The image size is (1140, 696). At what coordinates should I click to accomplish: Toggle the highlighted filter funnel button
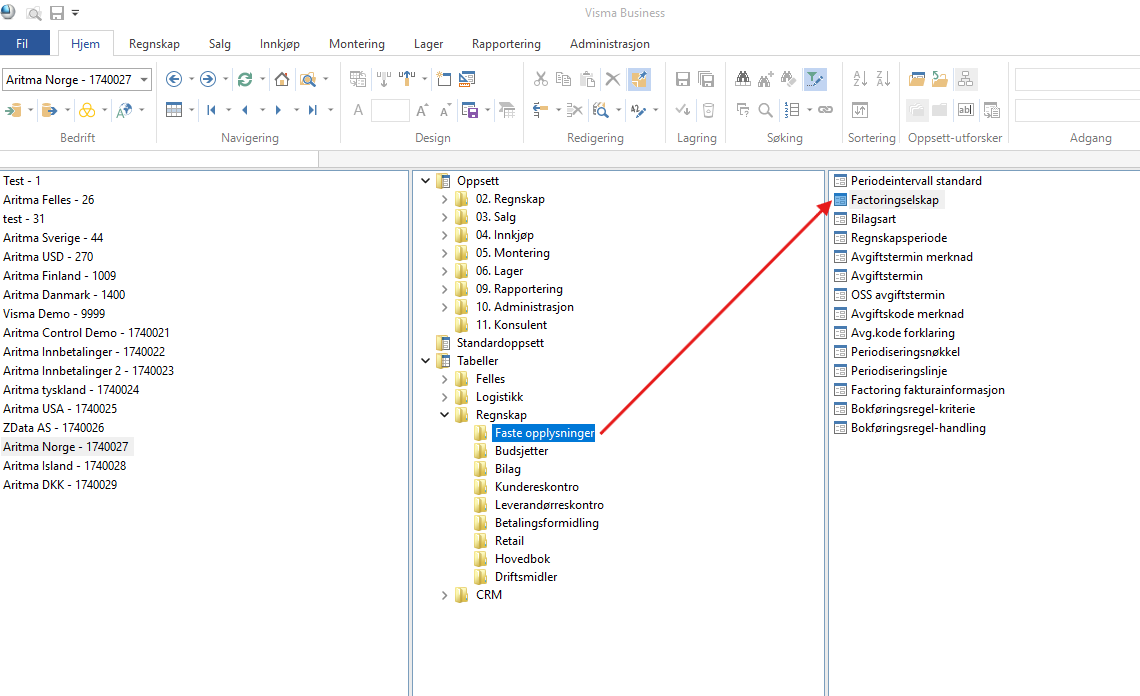pos(815,79)
